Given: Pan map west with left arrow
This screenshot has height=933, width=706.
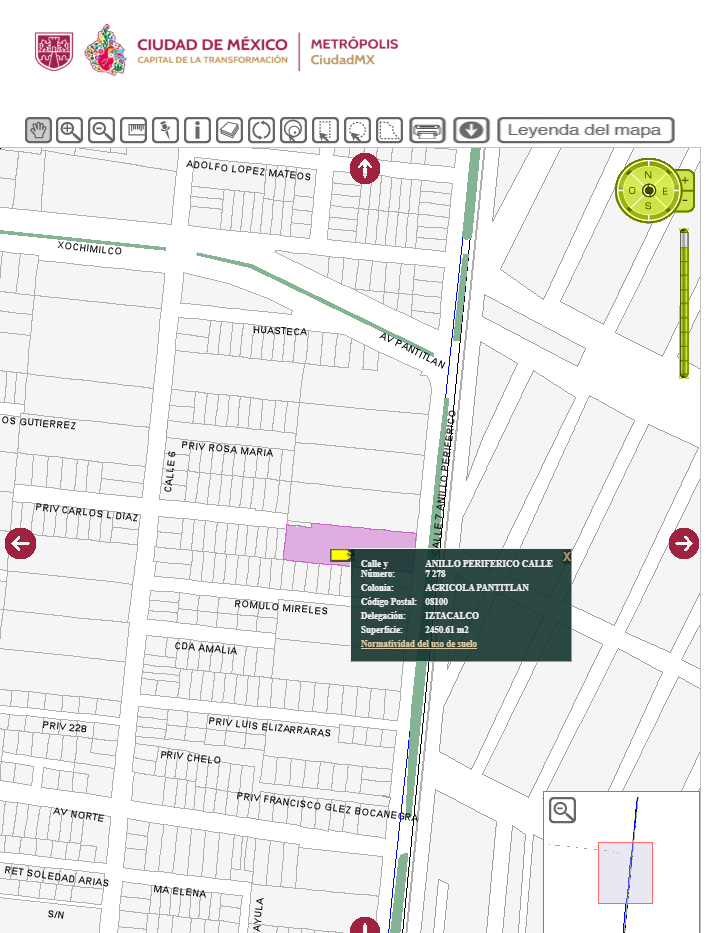Looking at the screenshot, I should coord(21,543).
